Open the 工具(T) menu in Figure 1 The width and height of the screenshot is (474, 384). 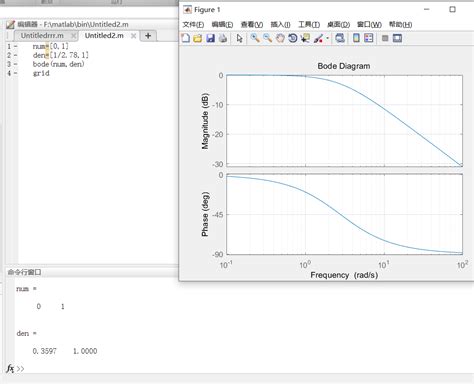[309, 24]
